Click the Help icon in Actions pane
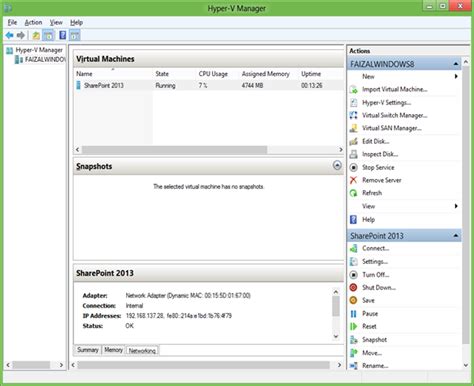474x386 pixels. tap(353, 220)
